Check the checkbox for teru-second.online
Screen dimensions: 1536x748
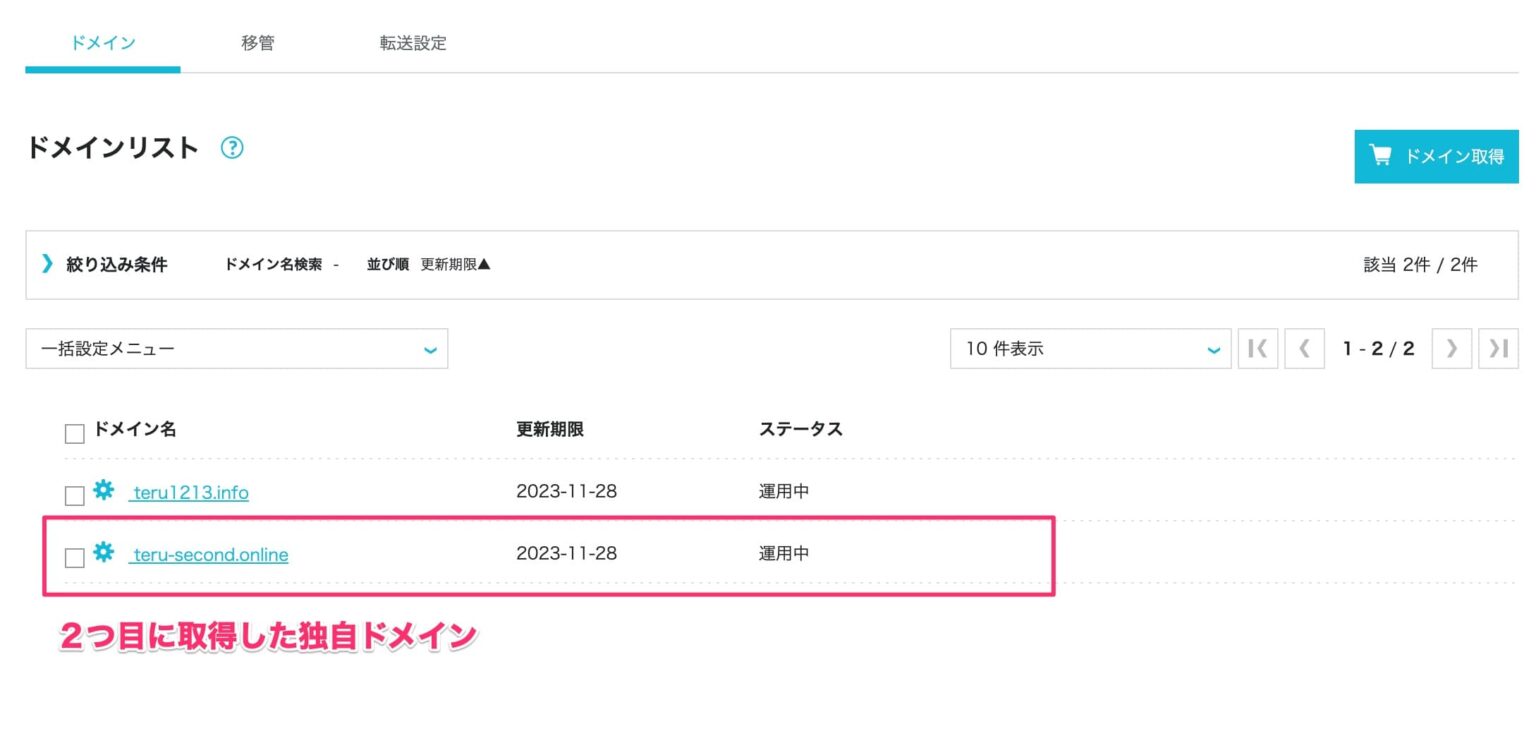(74, 557)
